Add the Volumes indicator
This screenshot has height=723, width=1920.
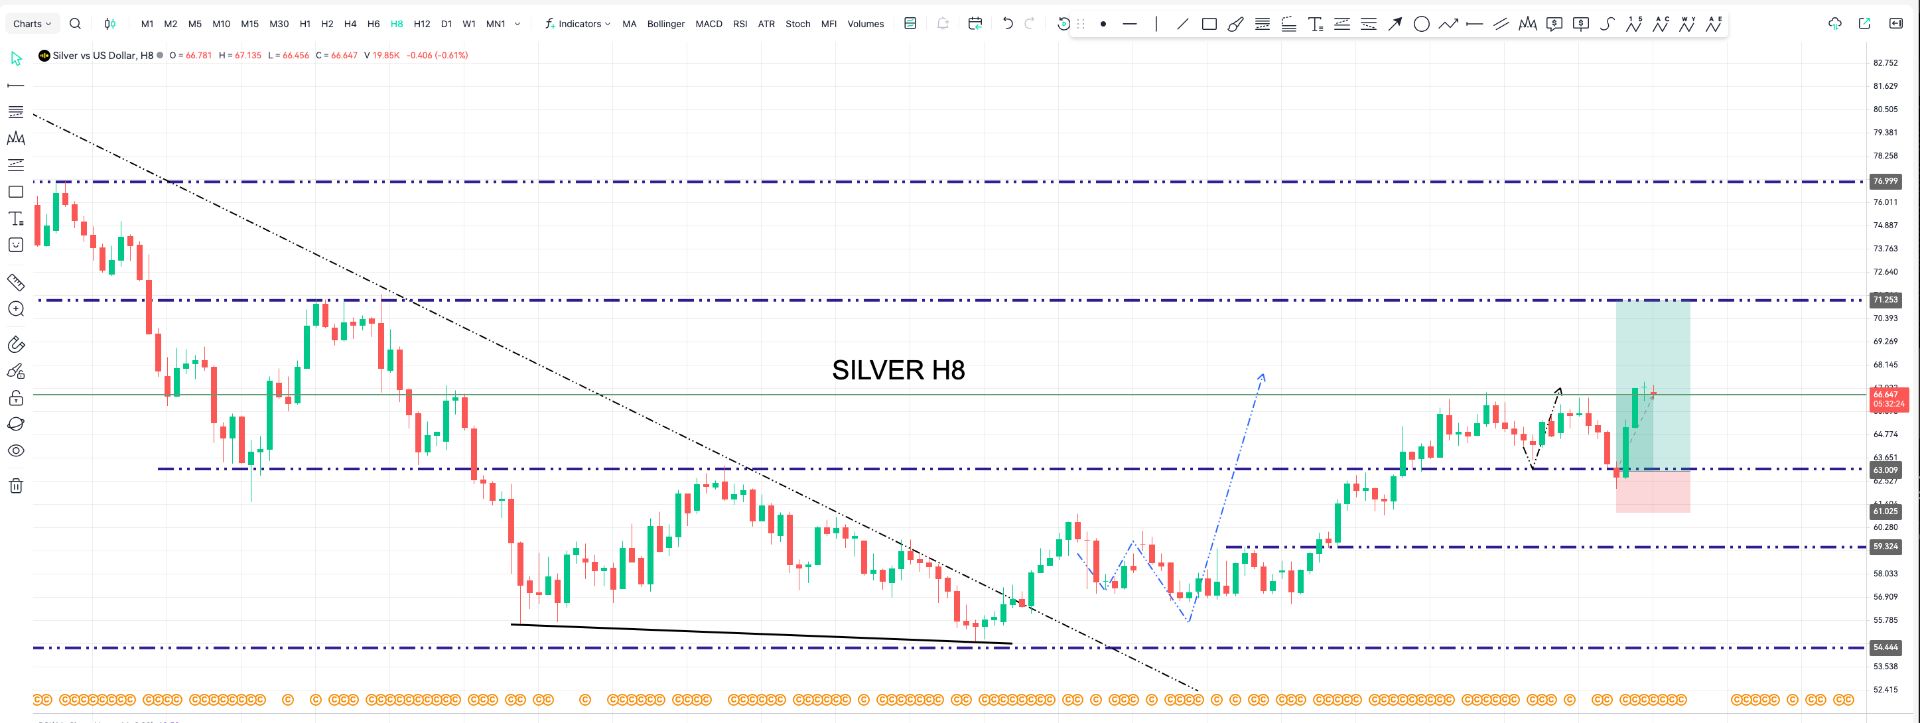pos(866,24)
